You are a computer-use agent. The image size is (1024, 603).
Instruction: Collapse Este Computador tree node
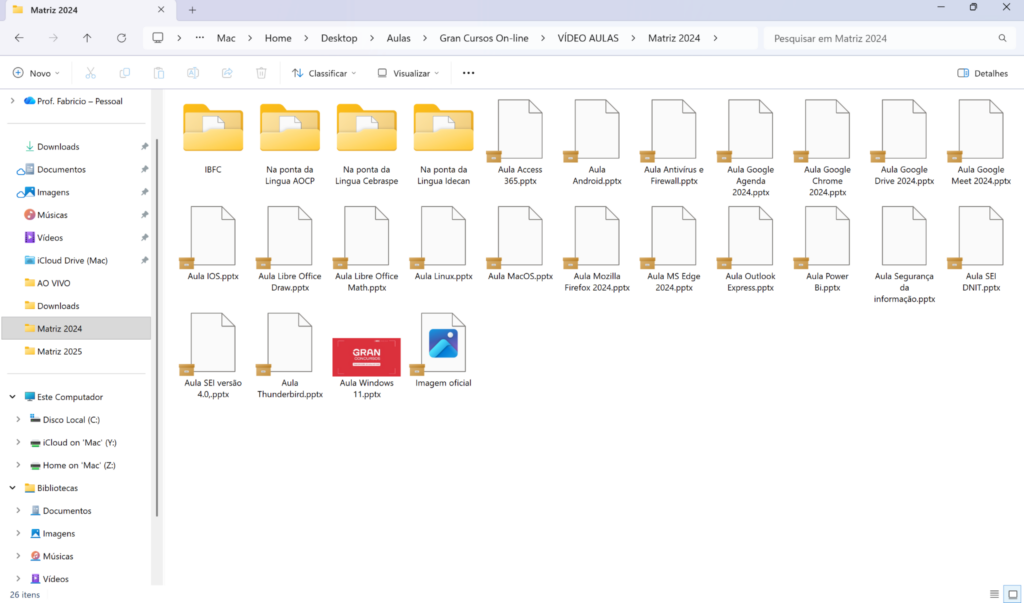click(12, 397)
